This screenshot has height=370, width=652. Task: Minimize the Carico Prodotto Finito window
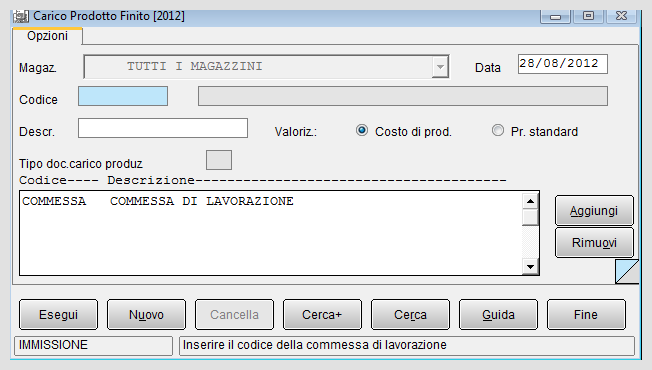click(x=556, y=17)
